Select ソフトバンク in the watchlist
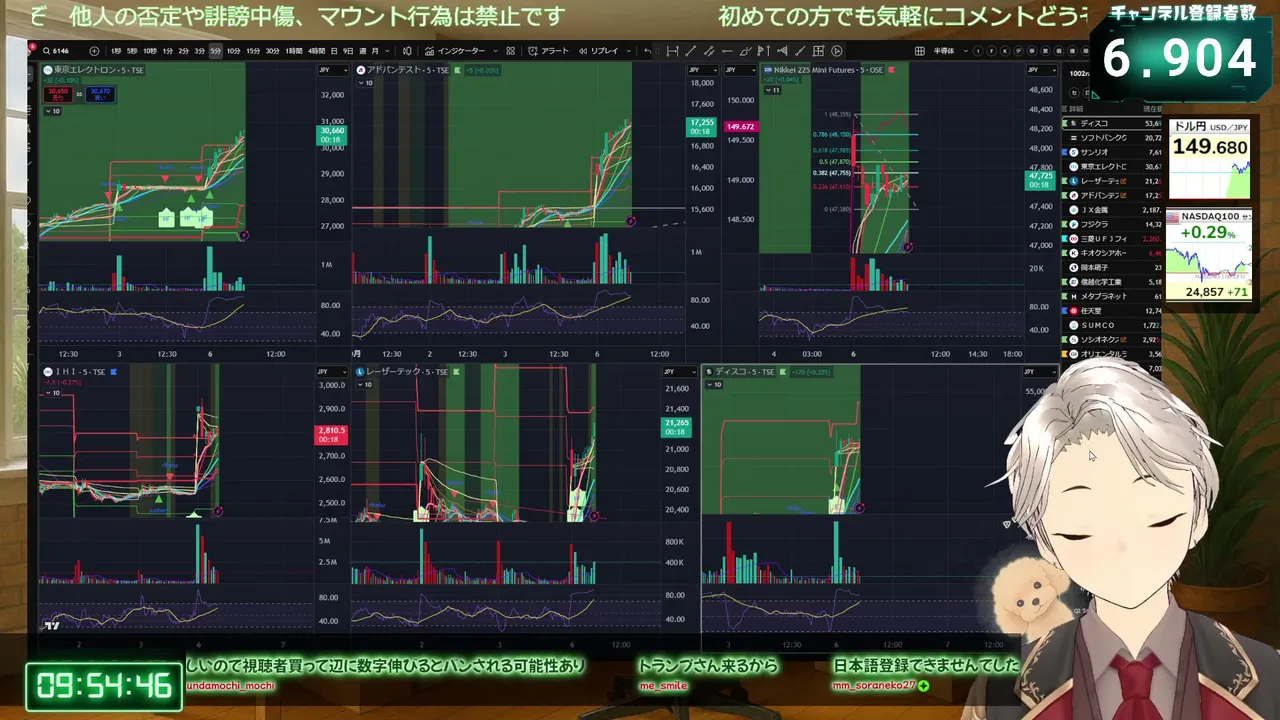1280x720 pixels. click(1112, 137)
